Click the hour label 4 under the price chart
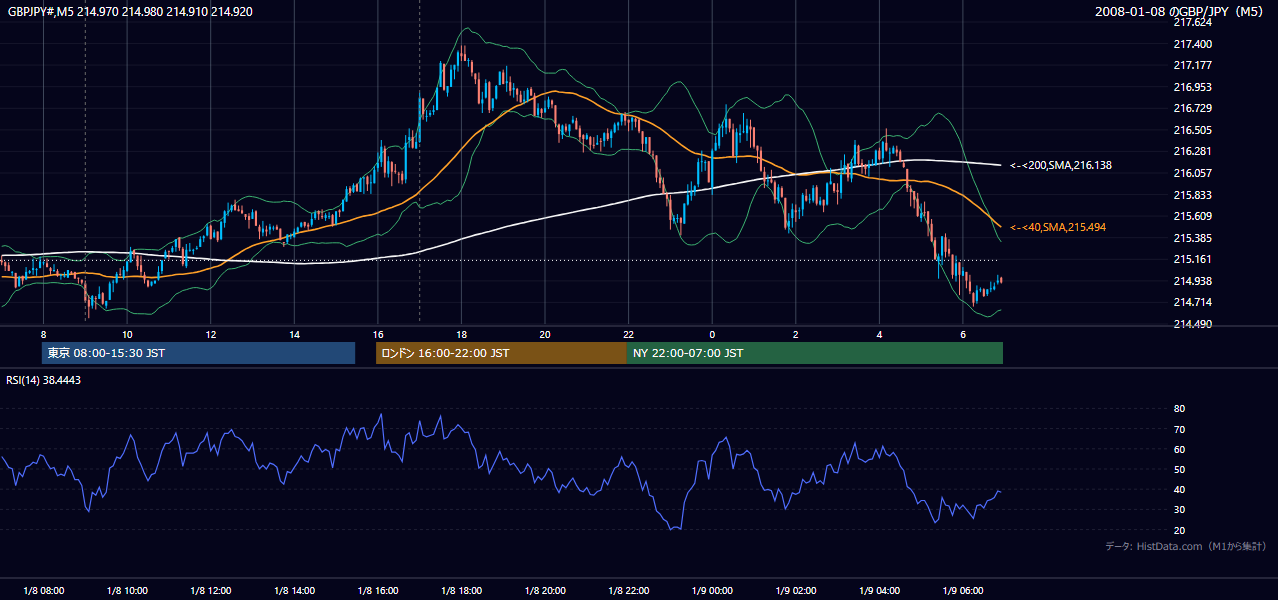Screen dimensions: 1278x600 point(879,334)
